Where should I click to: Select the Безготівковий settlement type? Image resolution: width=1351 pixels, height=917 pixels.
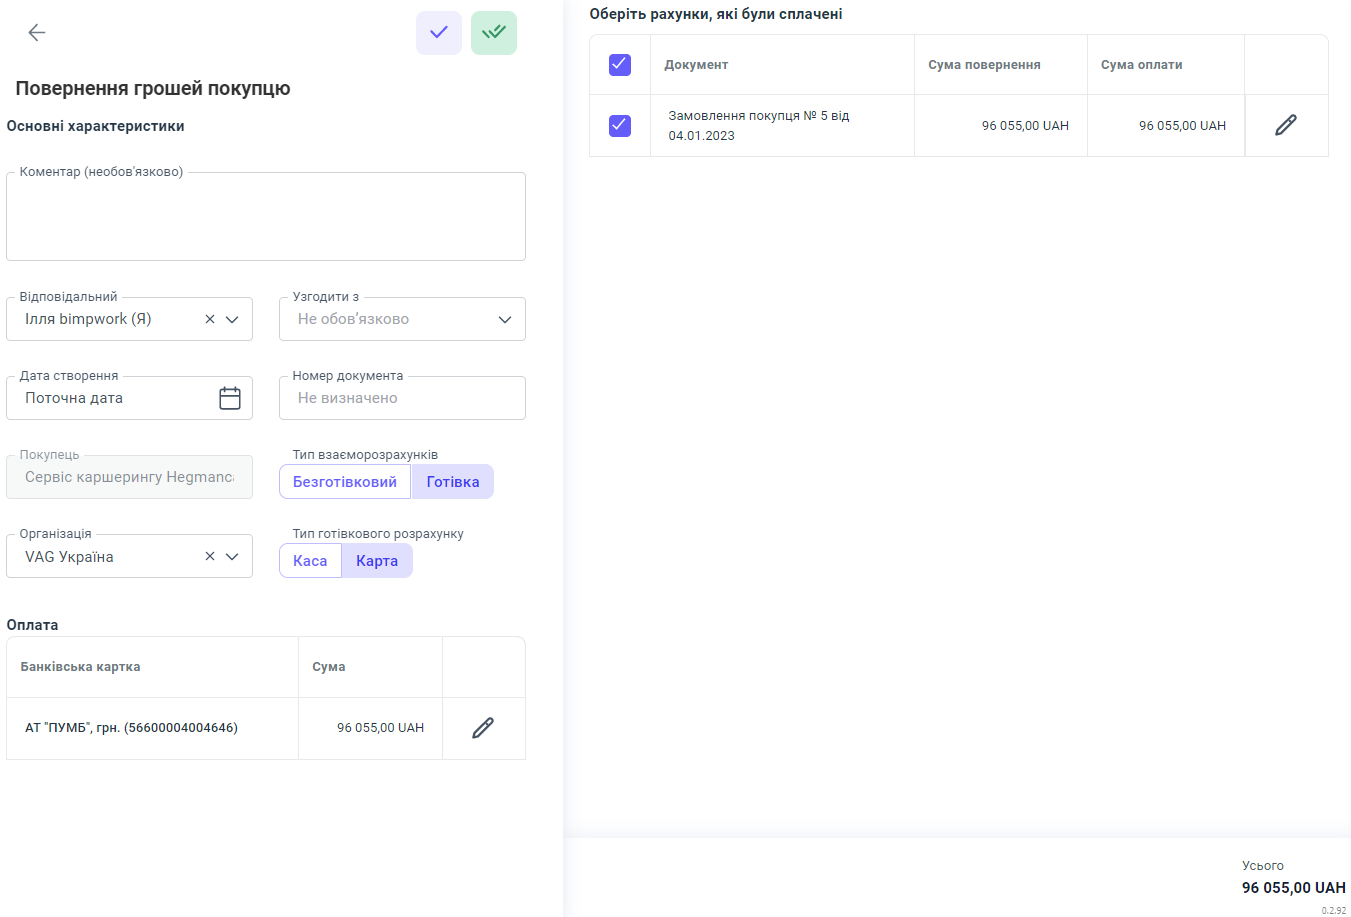point(345,482)
